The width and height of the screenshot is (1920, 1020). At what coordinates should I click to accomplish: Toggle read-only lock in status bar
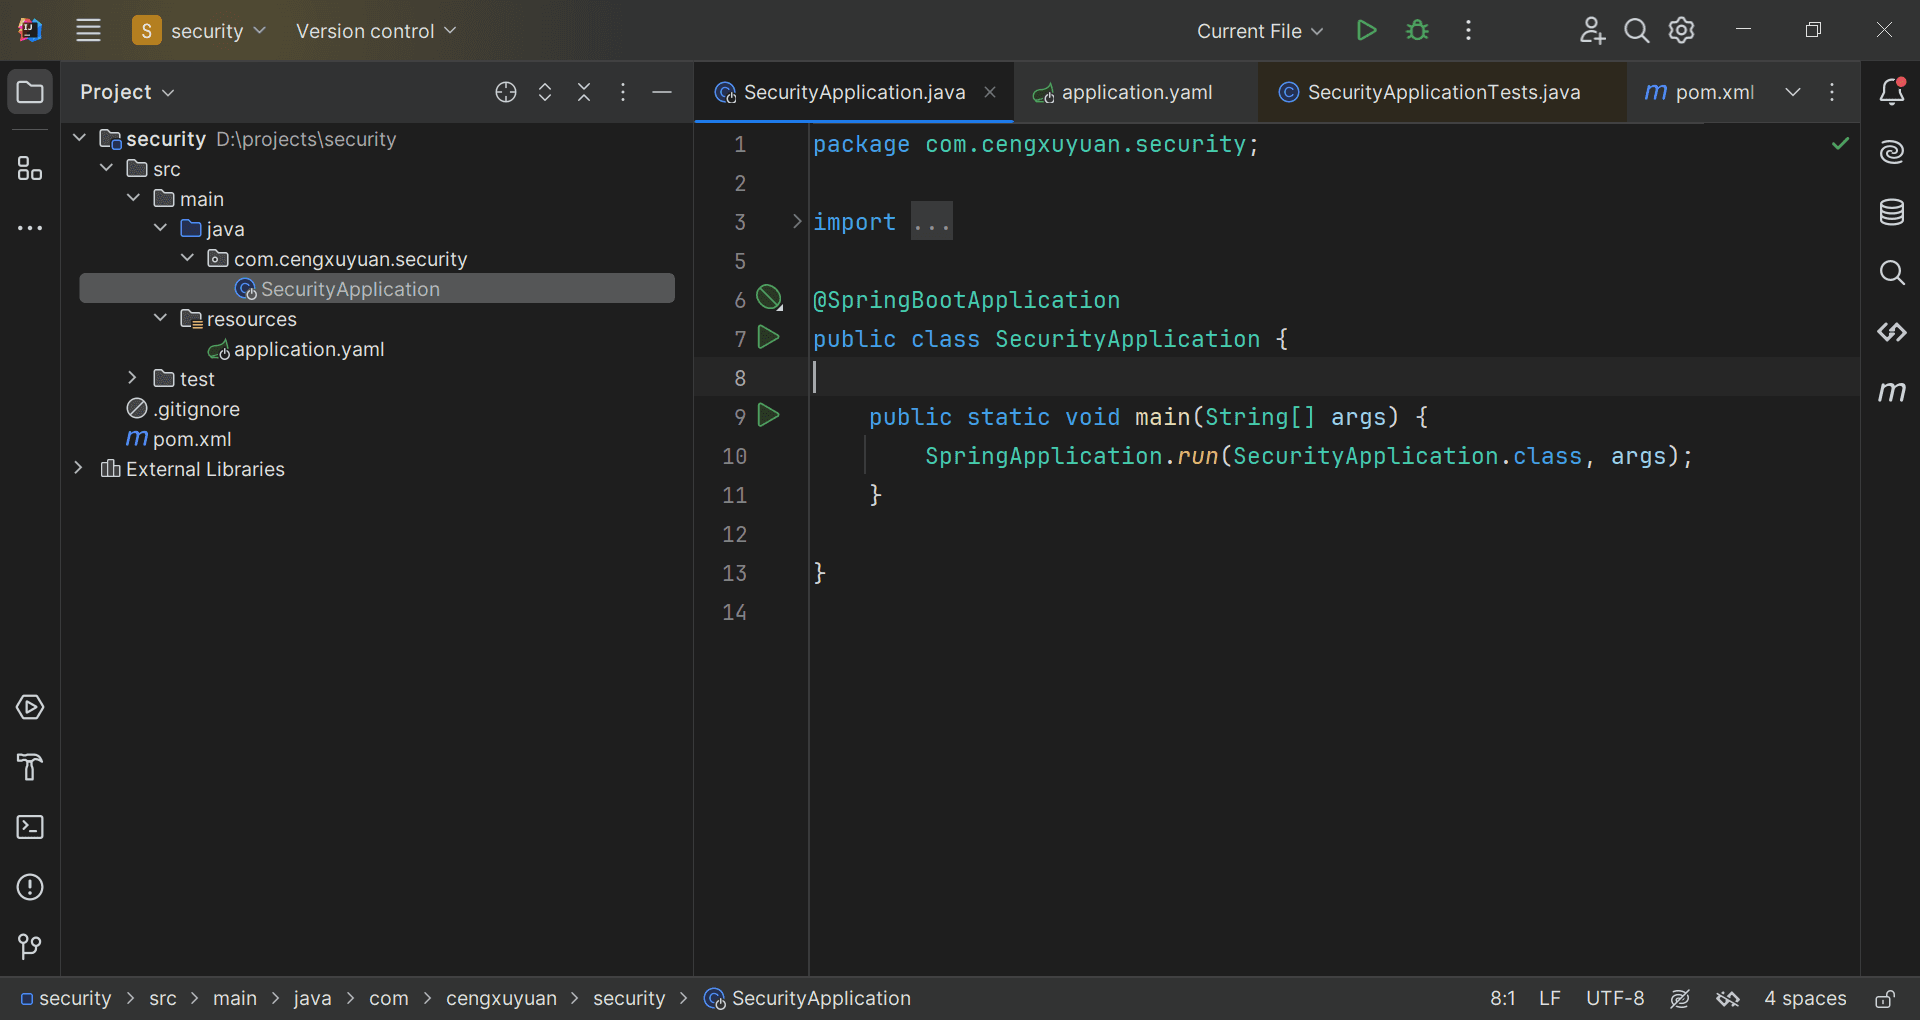(x=1885, y=998)
